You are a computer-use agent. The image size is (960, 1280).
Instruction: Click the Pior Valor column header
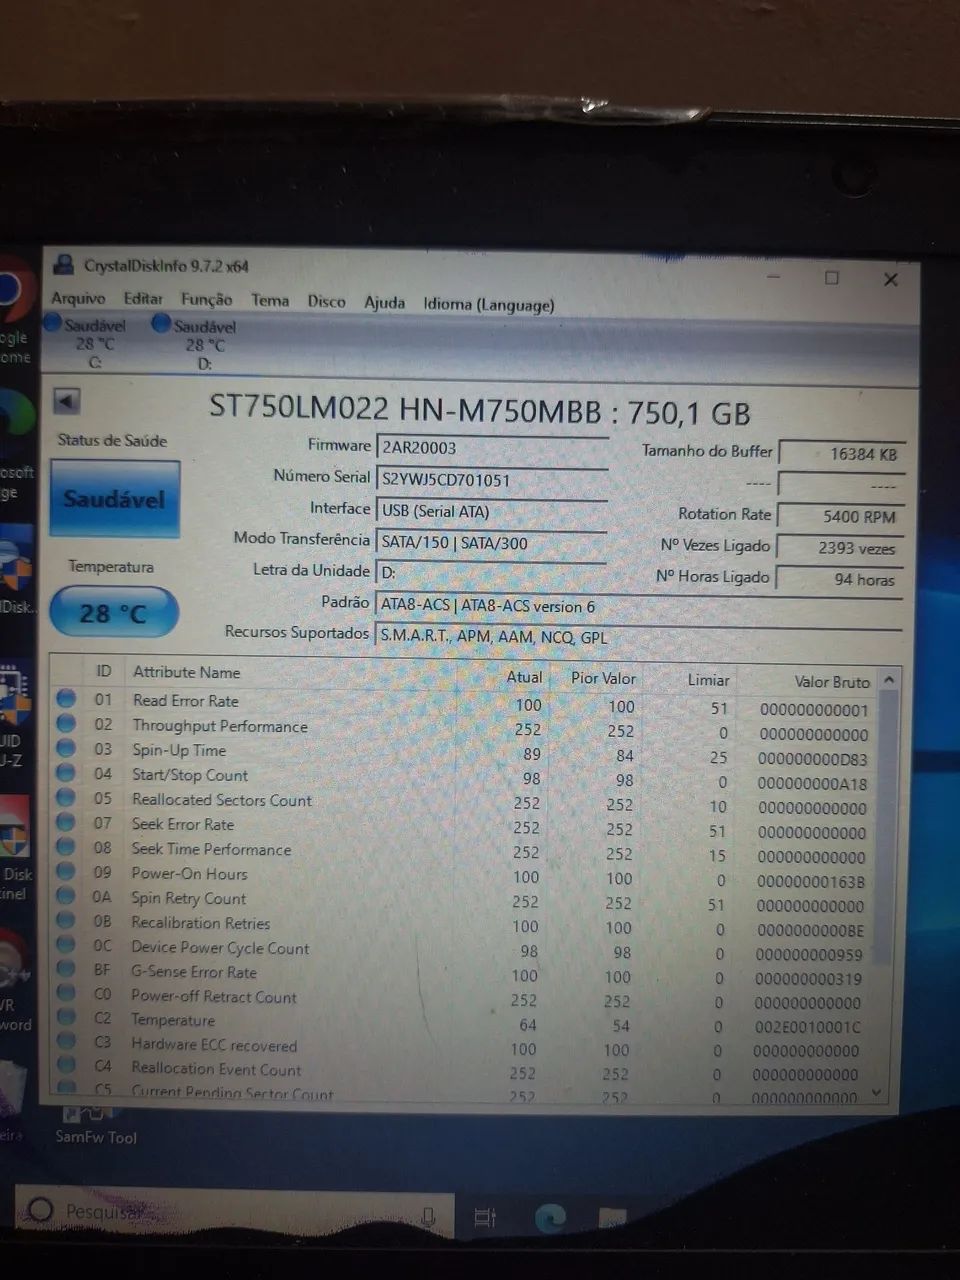pos(603,678)
